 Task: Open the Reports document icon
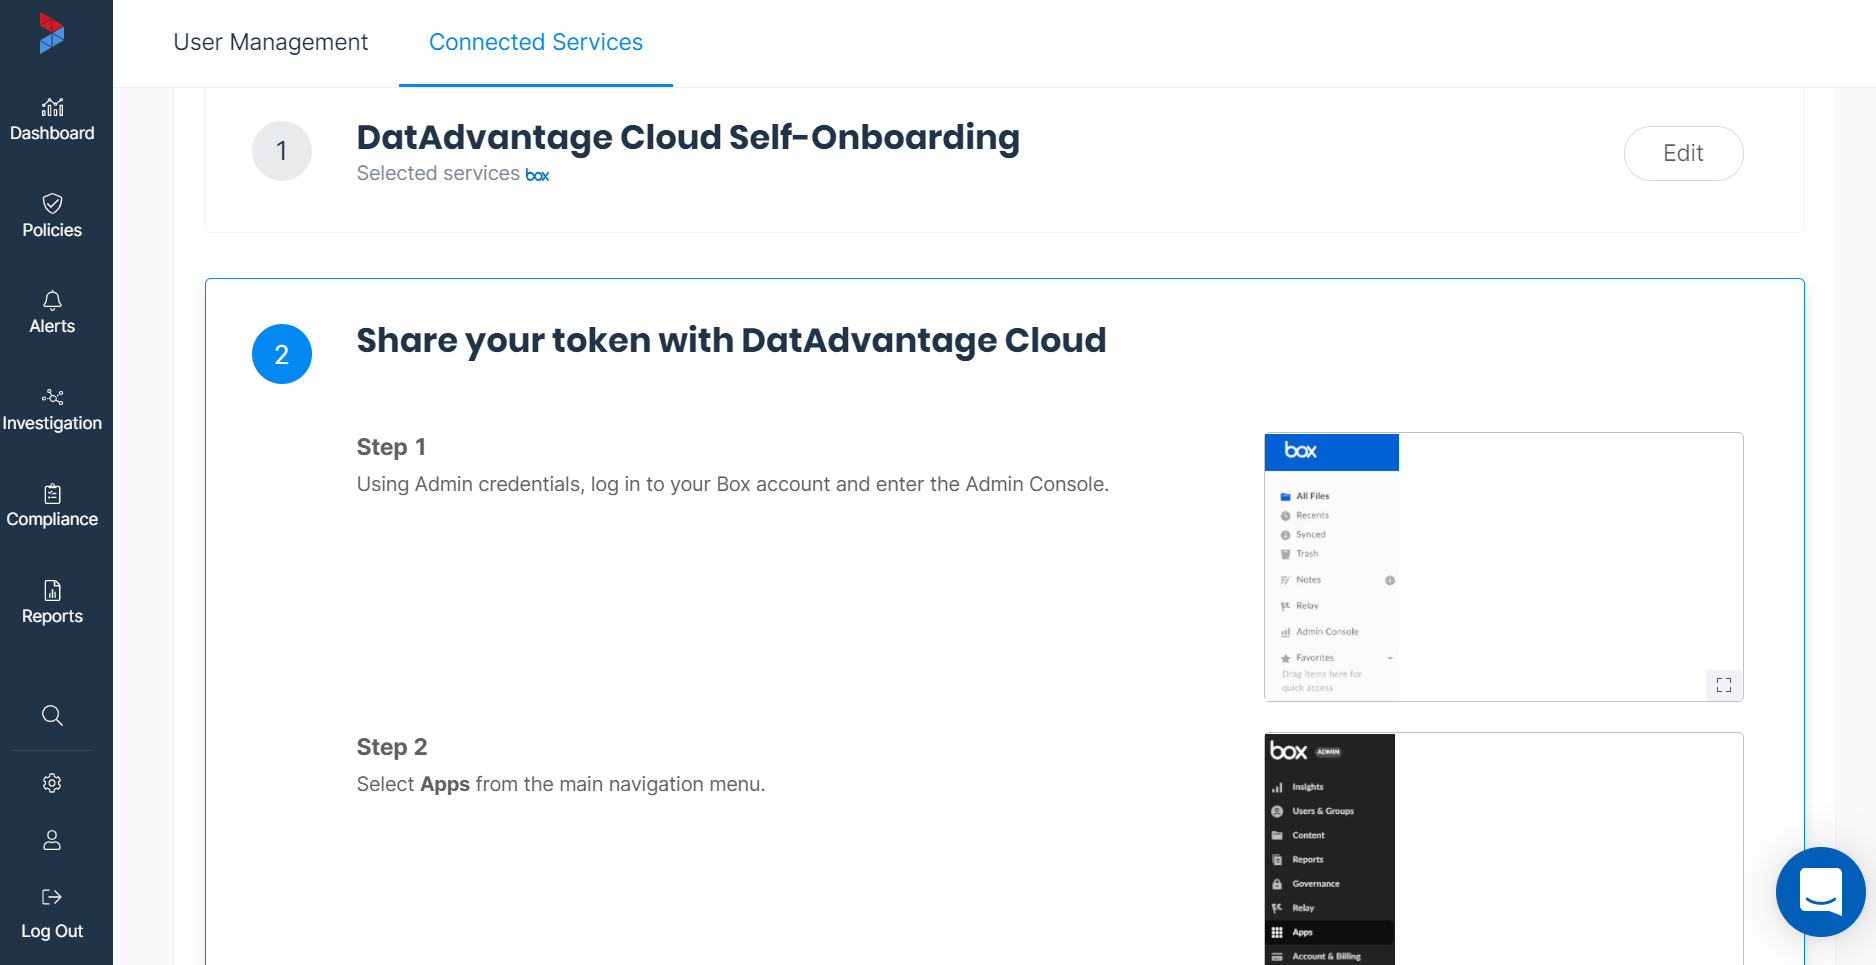pos(52,591)
